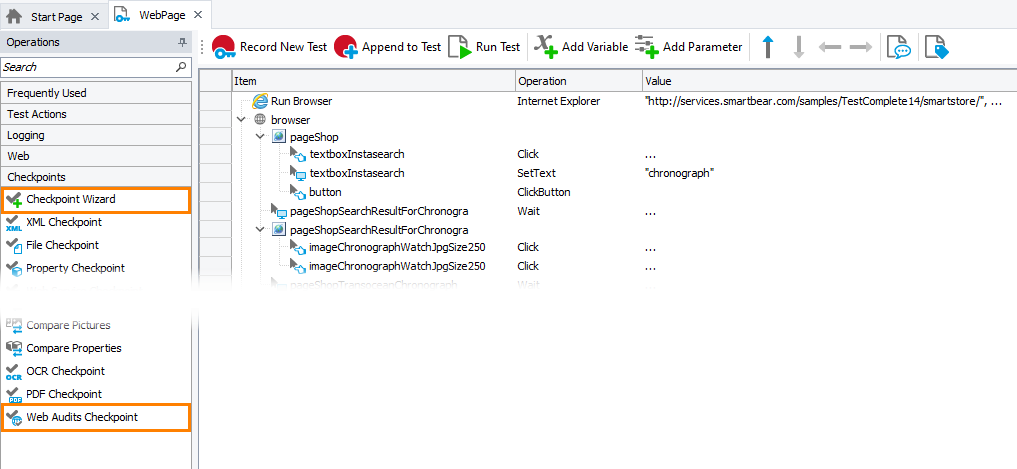Click the gray right arrow icon
This screenshot has width=1017, height=469.
[x=861, y=47]
